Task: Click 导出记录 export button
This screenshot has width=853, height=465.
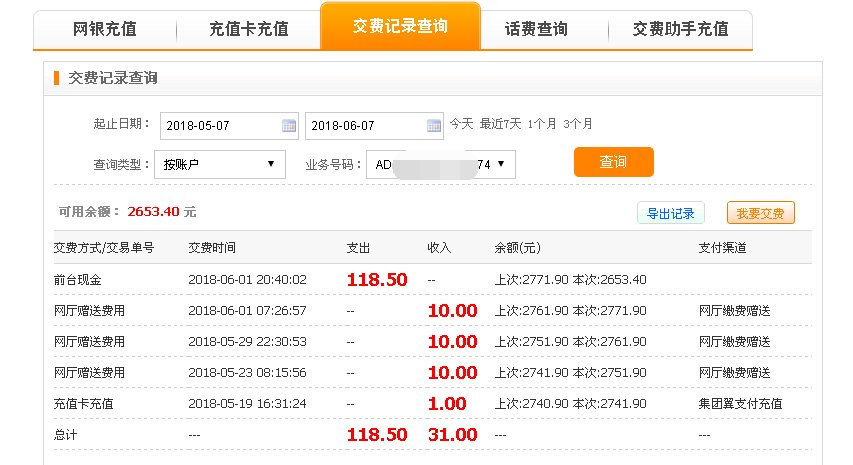Action: tap(671, 213)
